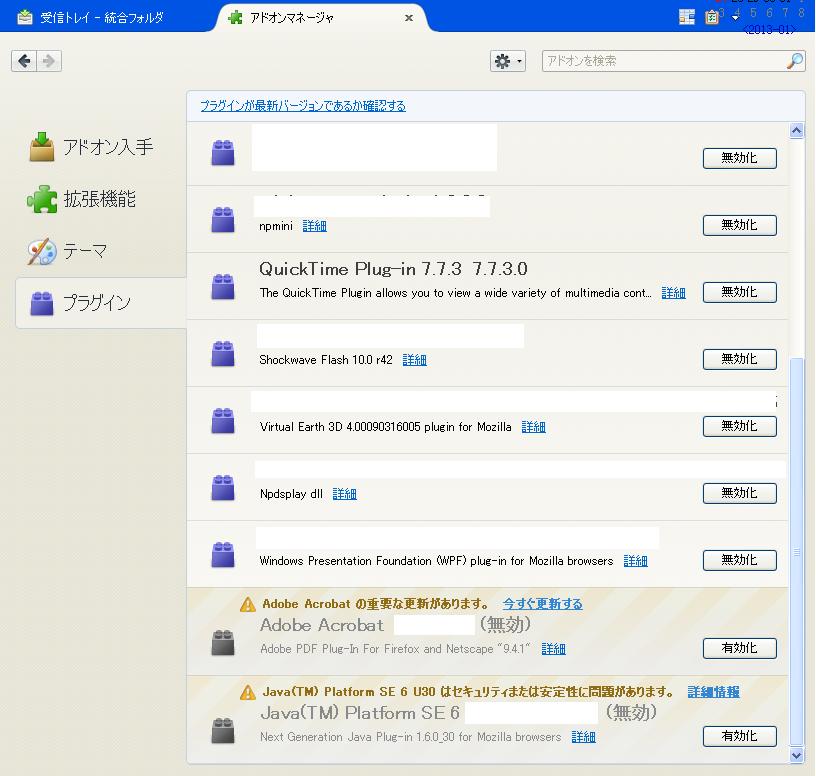The height and width of the screenshot is (776, 816).
Task: Disable the Windows Presentation Foundation plug-in
Action: [740, 560]
